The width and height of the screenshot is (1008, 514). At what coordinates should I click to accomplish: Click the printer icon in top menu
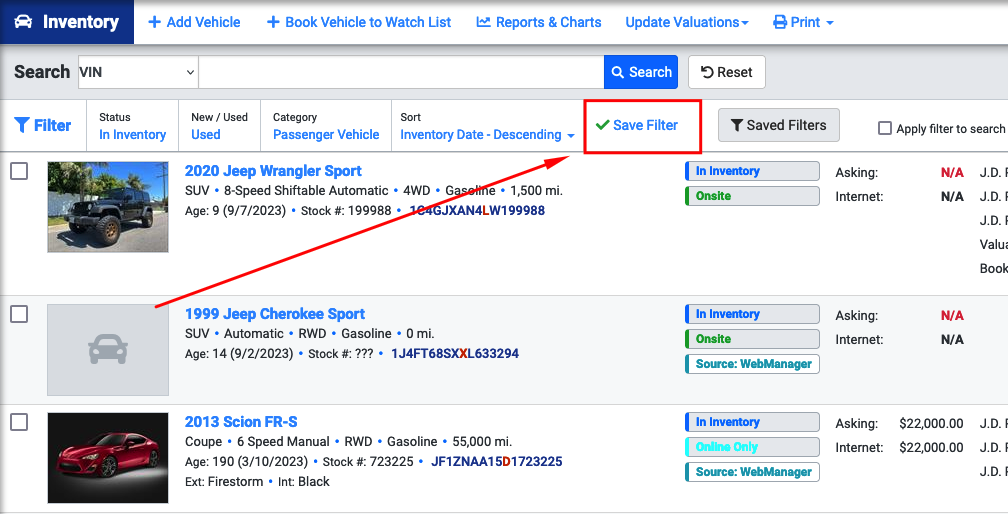click(780, 22)
